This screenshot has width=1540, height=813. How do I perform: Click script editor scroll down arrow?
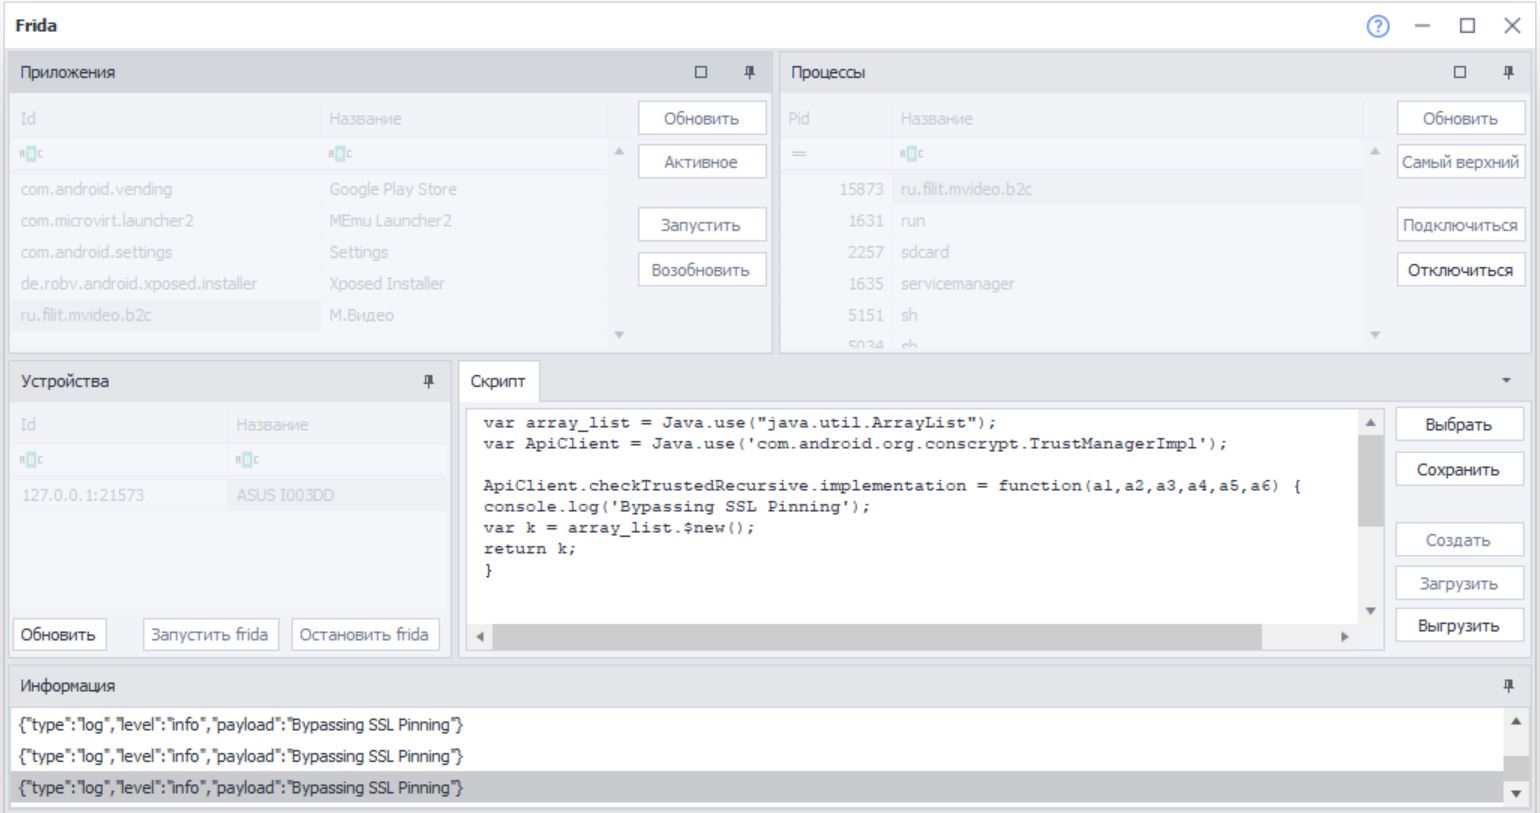tap(1370, 610)
